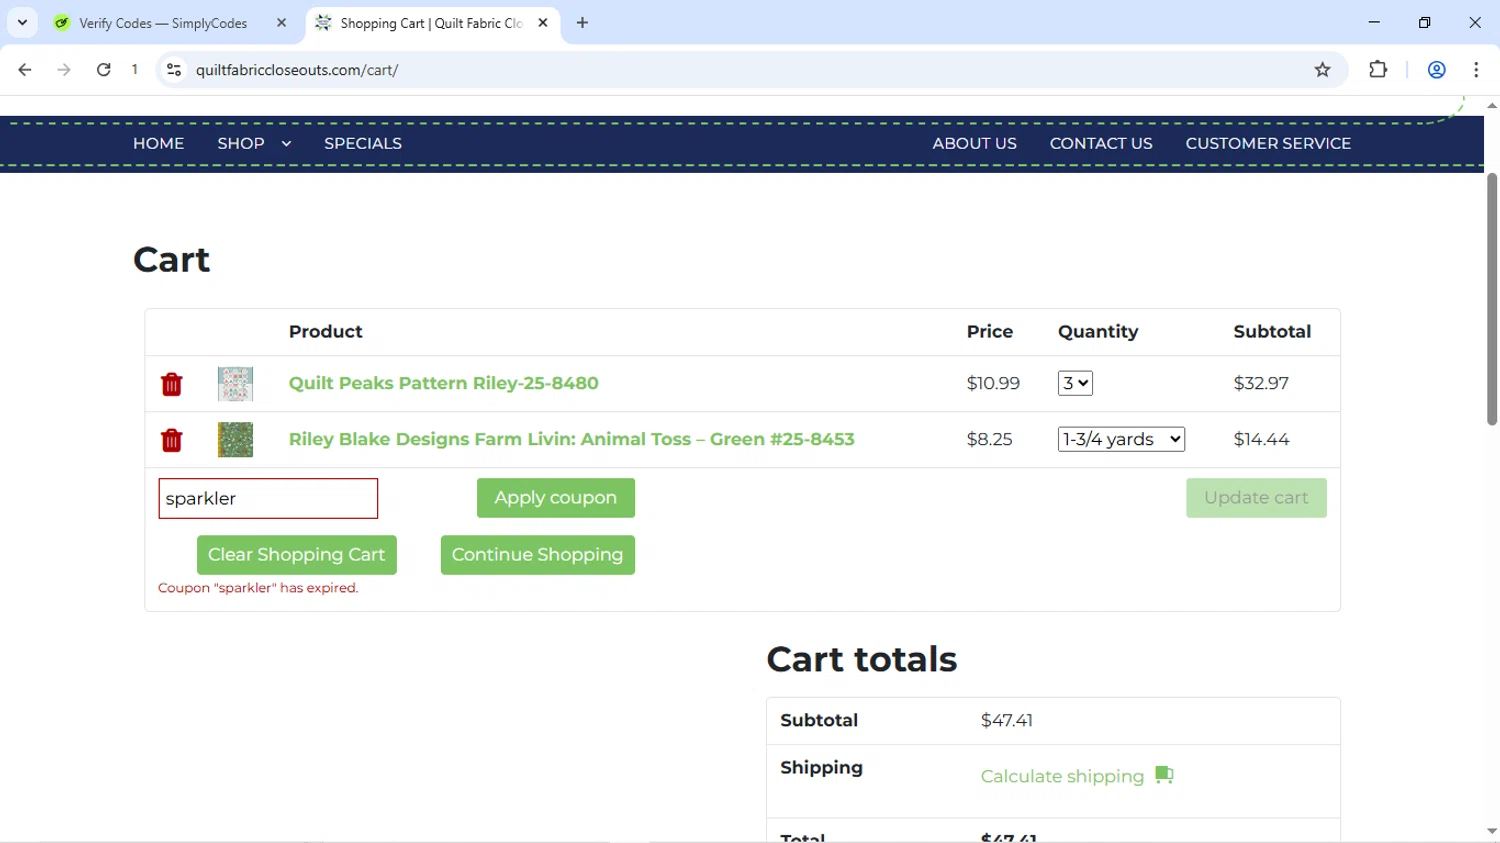Viewport: 1500px width, 843px height.
Task: Go to HOME in navigation bar
Action: [158, 144]
